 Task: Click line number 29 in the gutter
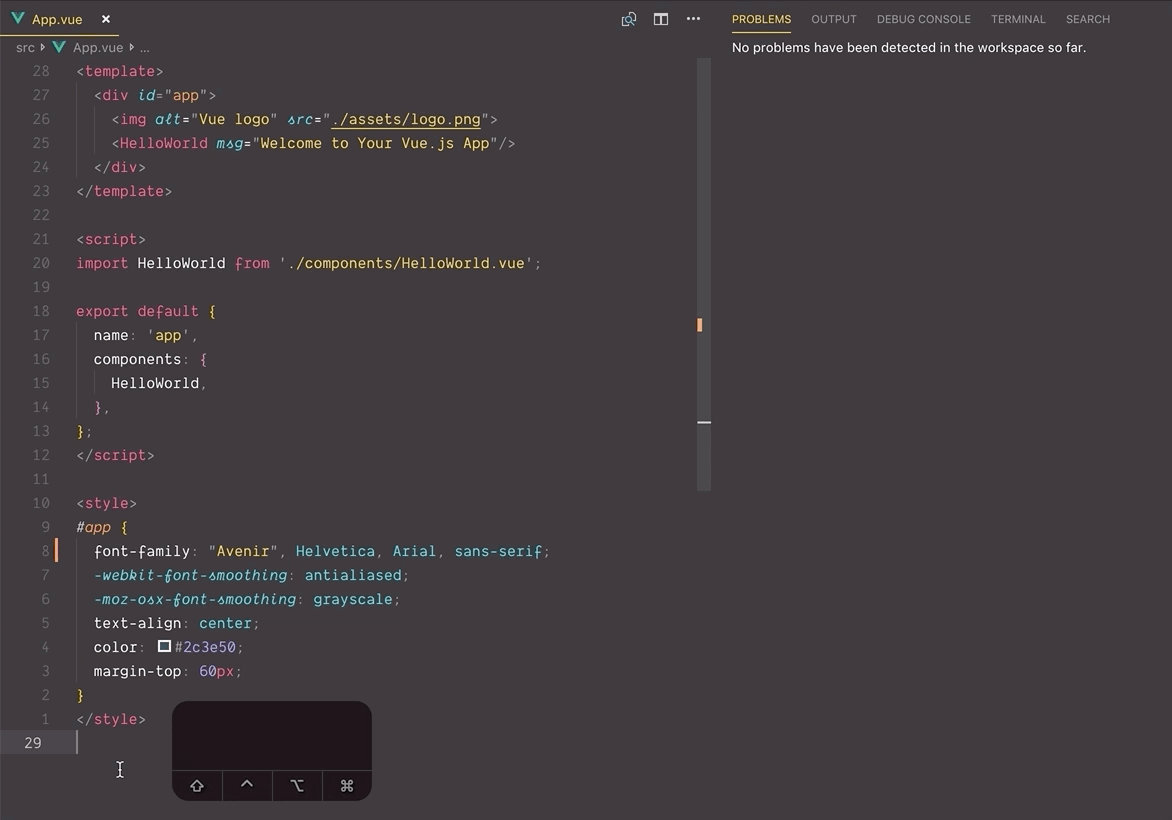pos(32,742)
